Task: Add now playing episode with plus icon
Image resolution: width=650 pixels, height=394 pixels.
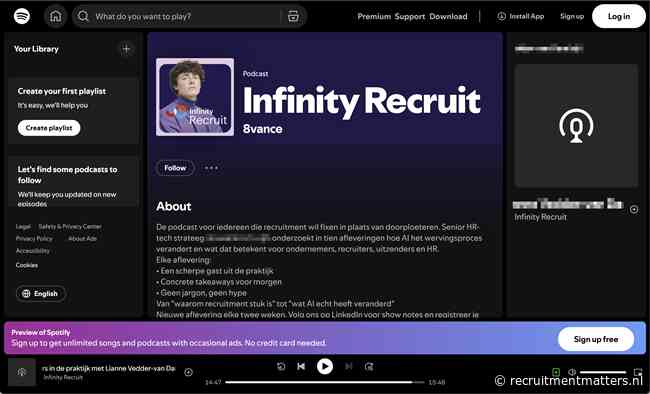Action: pyautogui.click(x=188, y=372)
